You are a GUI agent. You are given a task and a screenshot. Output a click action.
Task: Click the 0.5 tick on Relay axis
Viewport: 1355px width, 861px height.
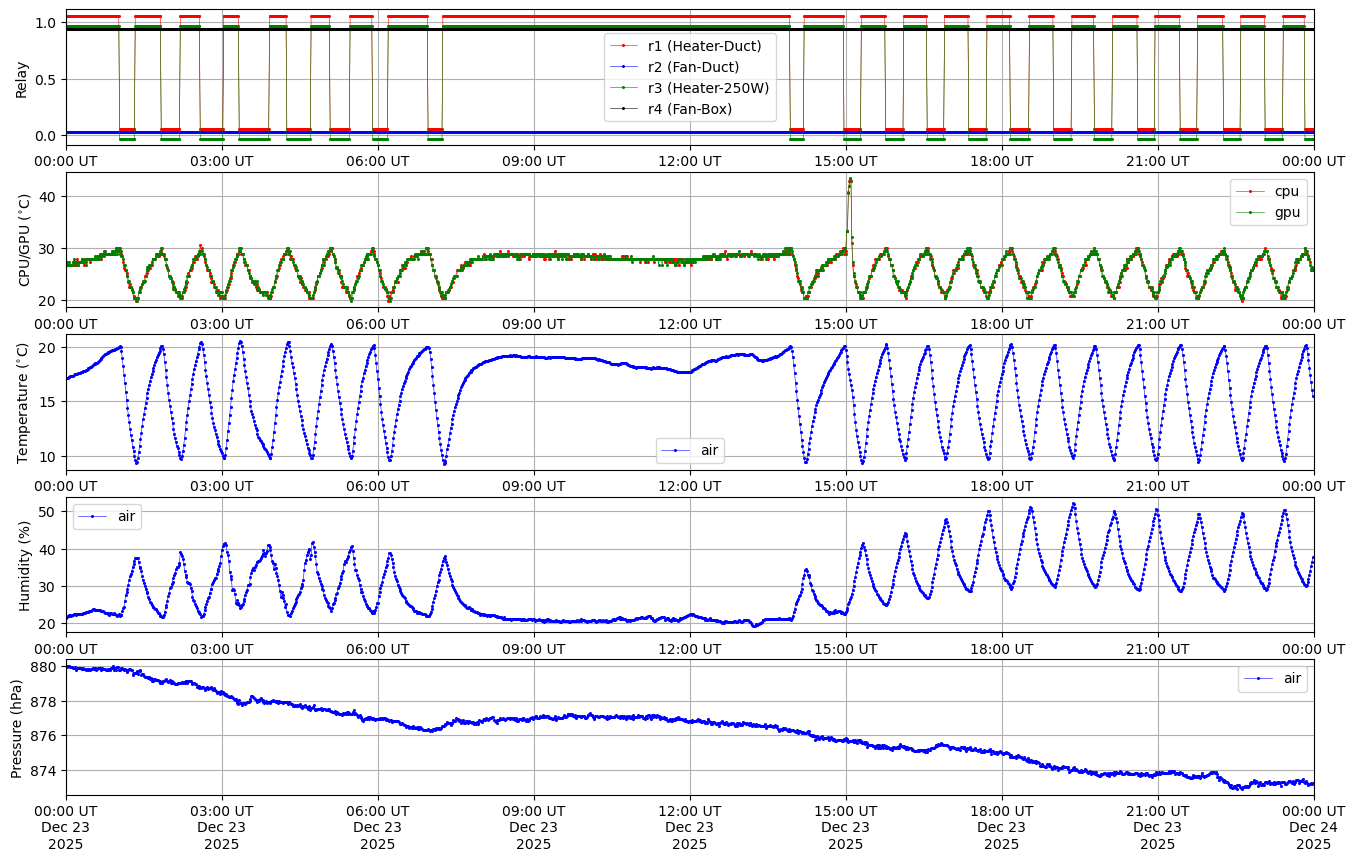(45, 80)
